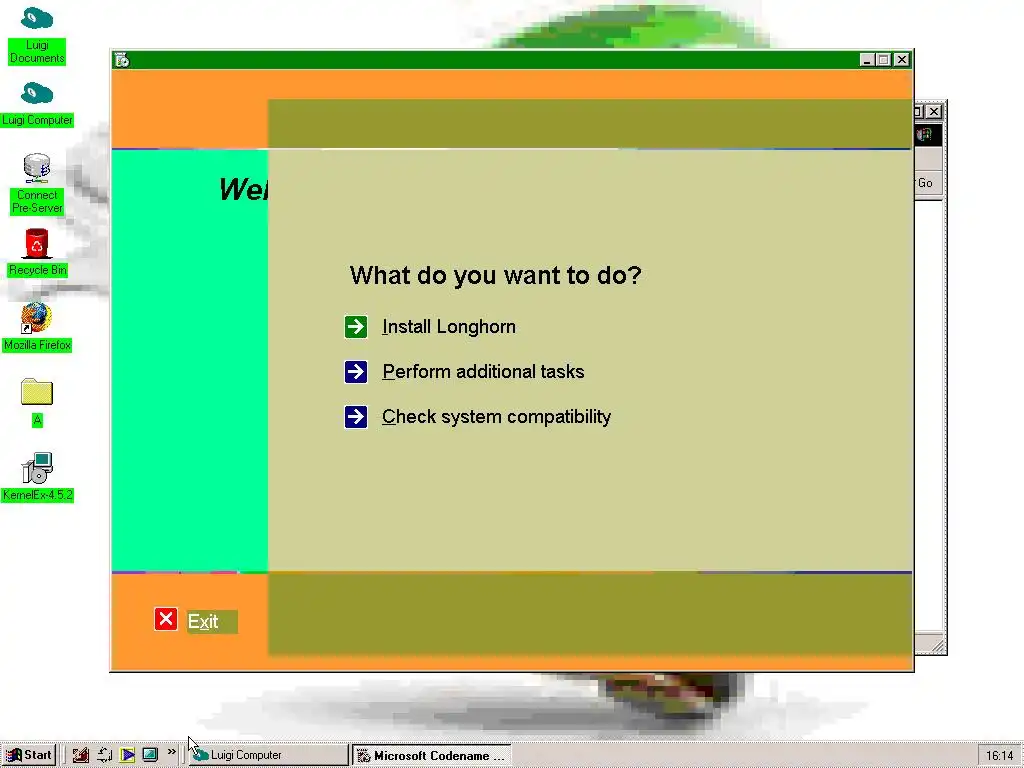Click the first quick launch icon beside Start
Screen dimensions: 1024x768
coord(80,755)
